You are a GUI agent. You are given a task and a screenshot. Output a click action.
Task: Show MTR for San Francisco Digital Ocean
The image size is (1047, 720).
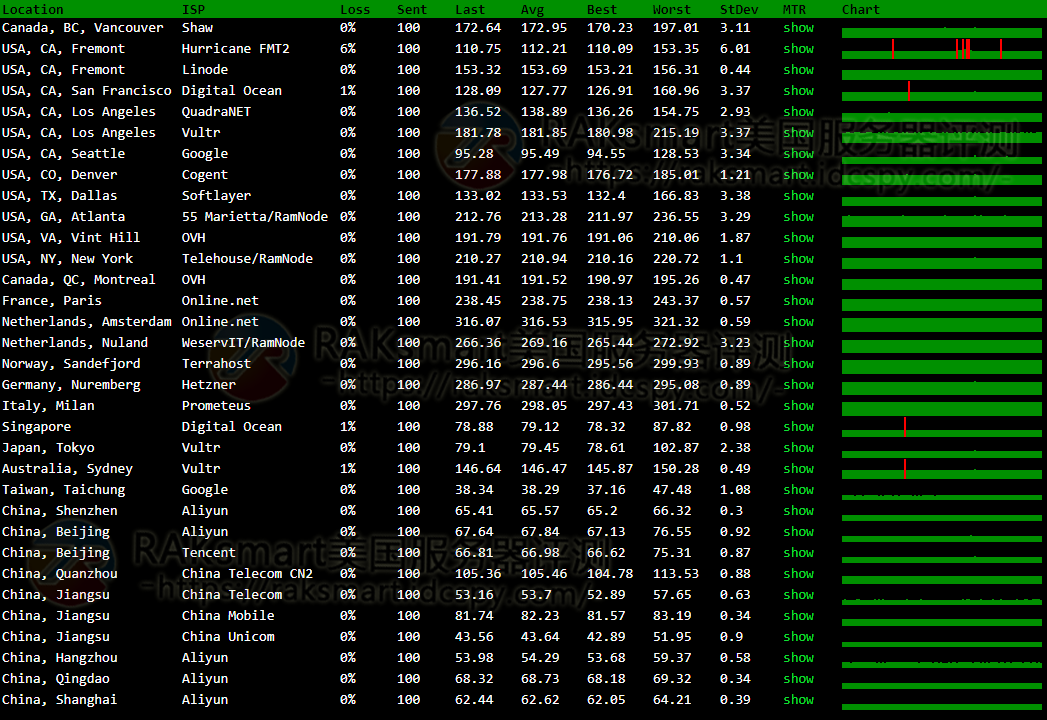798,91
